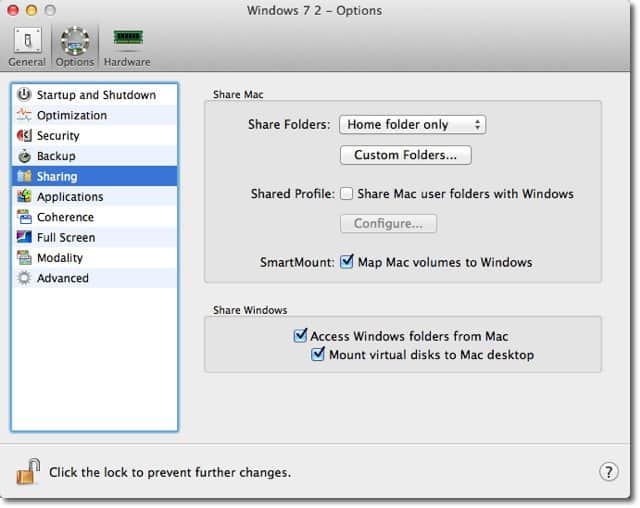Open the General toolbar switch icon
This screenshot has height=508, width=640.
tap(27, 40)
